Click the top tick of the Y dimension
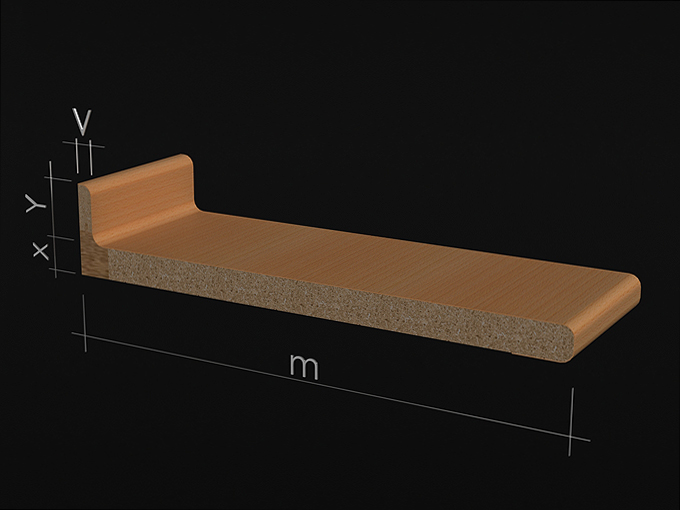This screenshot has height=510, width=680. (x=58, y=178)
